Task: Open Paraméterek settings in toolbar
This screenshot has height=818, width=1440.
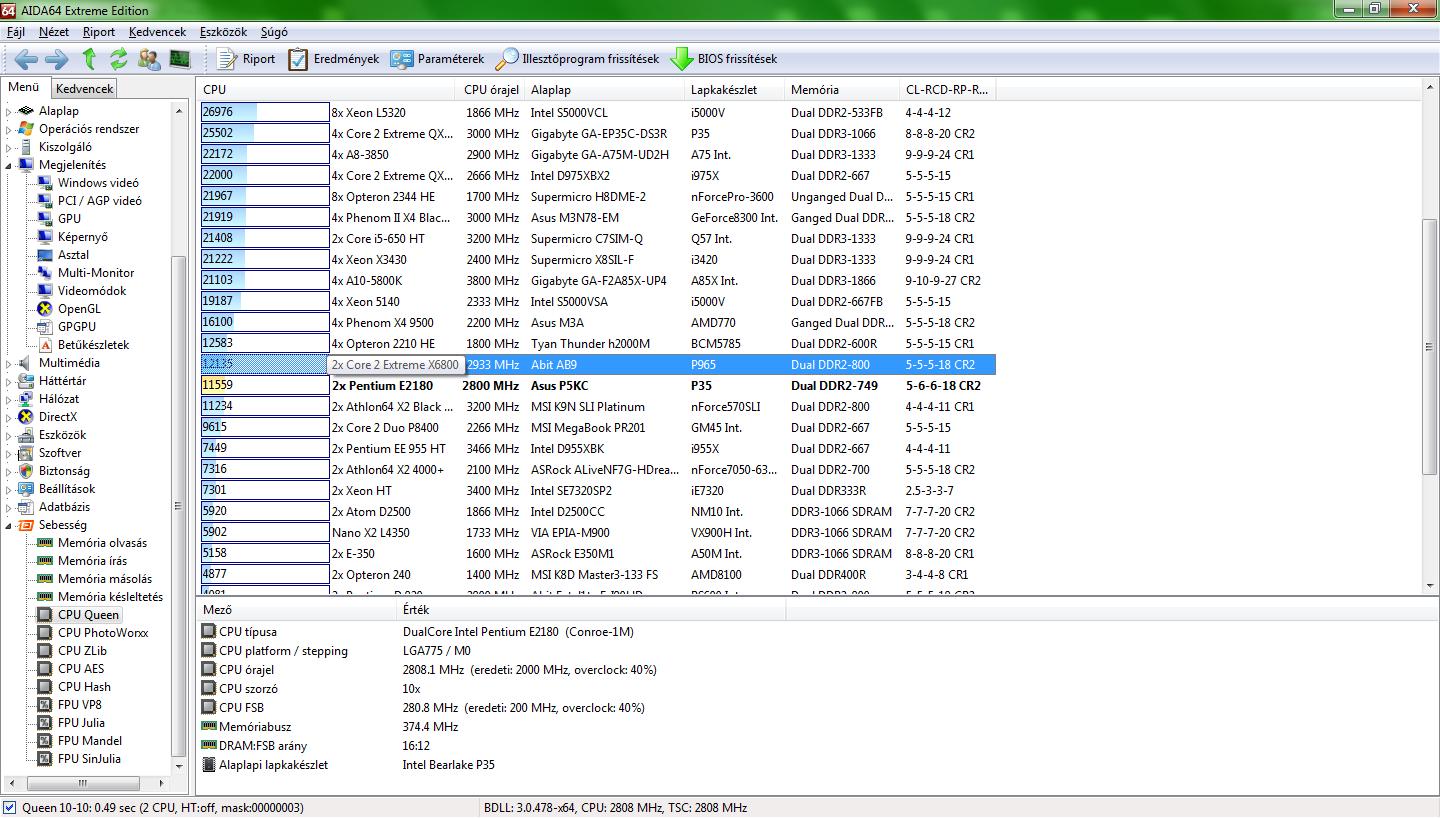Action: click(x=438, y=59)
